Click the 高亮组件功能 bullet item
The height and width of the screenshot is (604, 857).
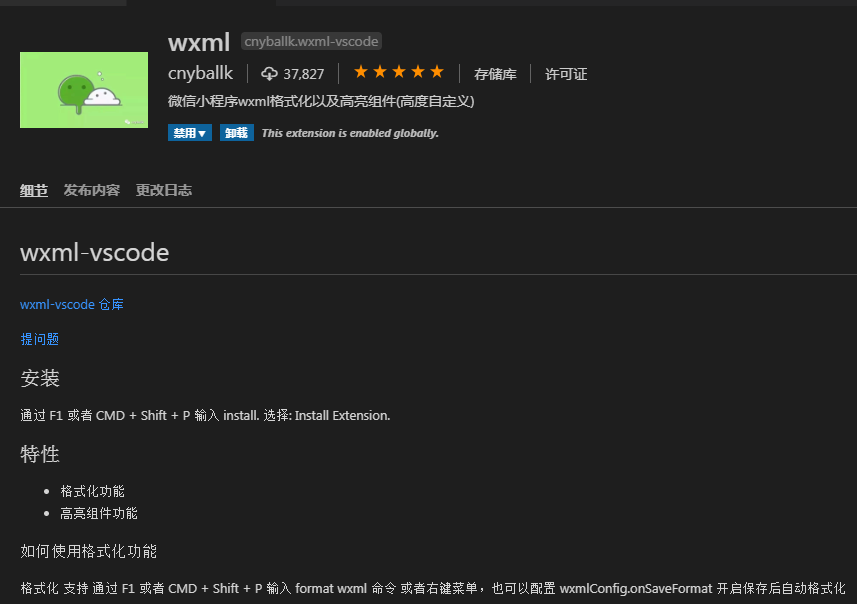tap(99, 513)
